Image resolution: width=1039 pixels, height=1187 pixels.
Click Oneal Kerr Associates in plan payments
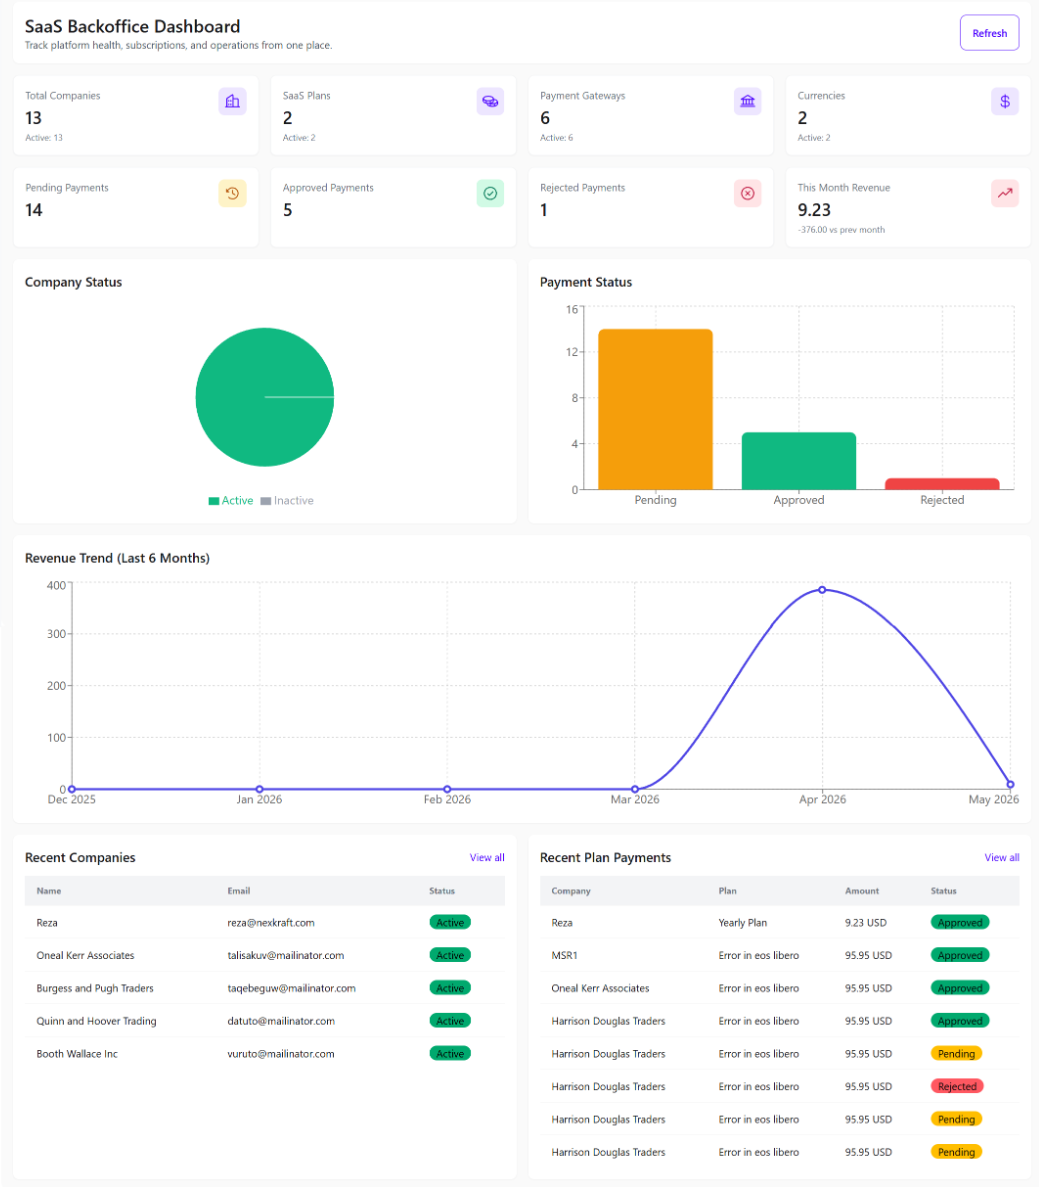coord(601,988)
